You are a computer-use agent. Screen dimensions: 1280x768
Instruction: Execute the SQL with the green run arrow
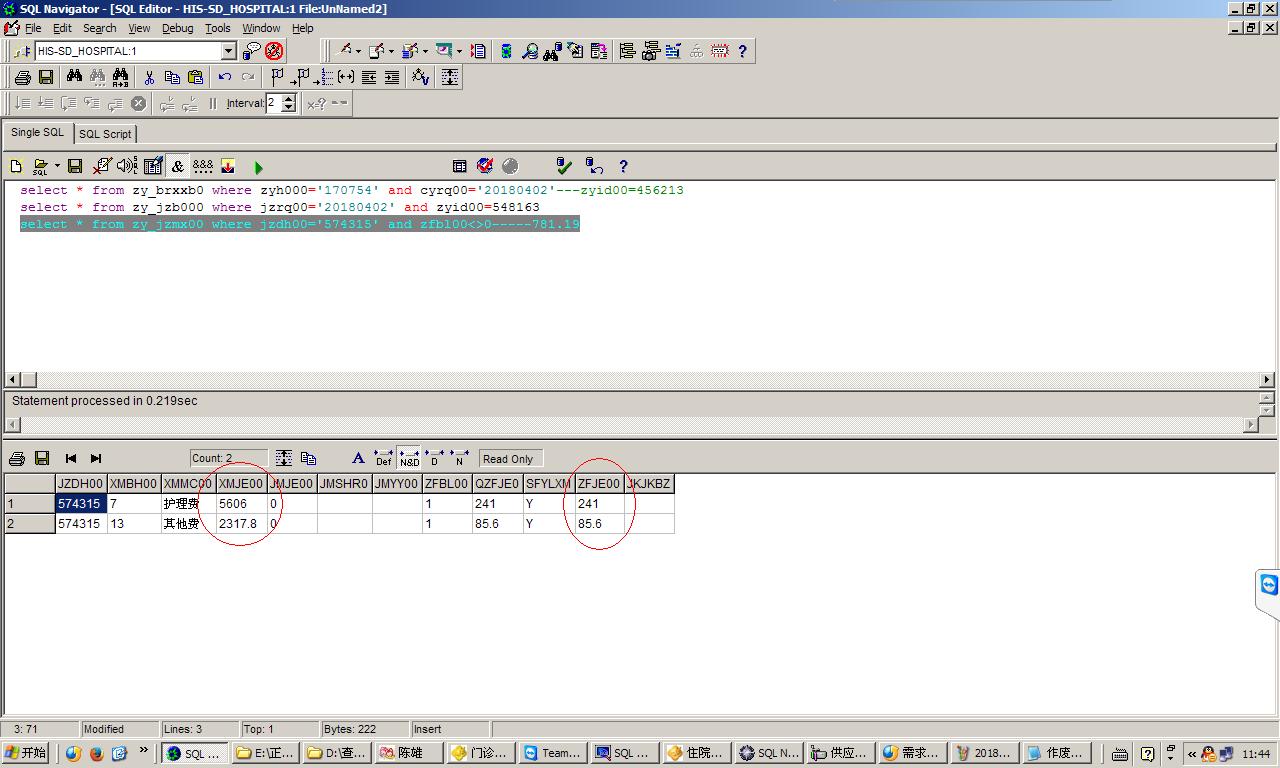pyautogui.click(x=258, y=167)
